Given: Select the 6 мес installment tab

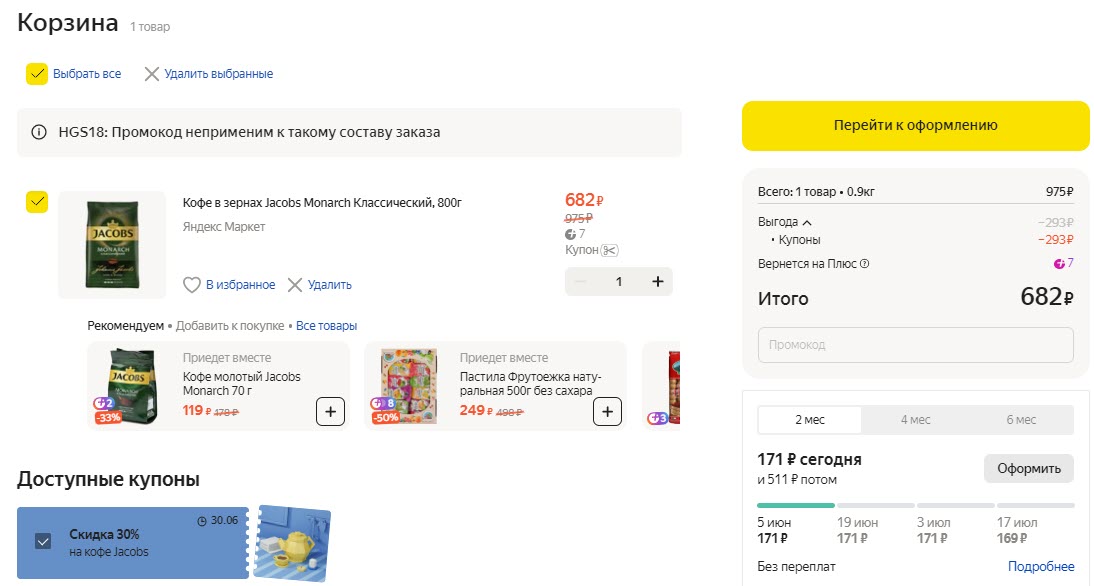Looking at the screenshot, I should click(1020, 420).
